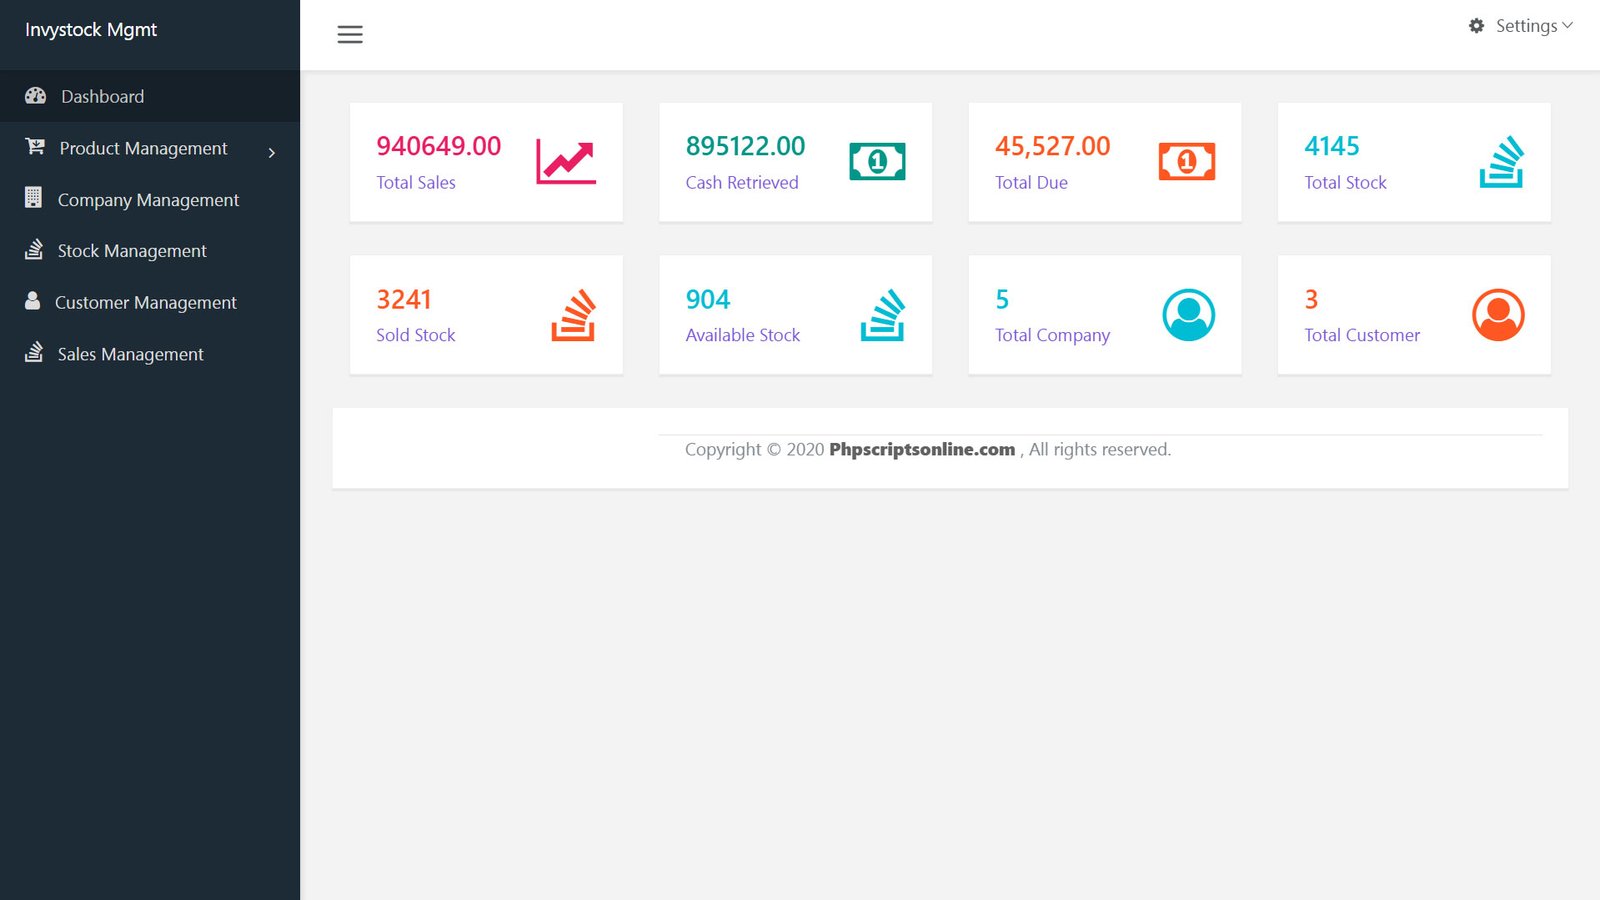Open the Dashboard menu item
The height and width of the screenshot is (900, 1600).
click(150, 96)
